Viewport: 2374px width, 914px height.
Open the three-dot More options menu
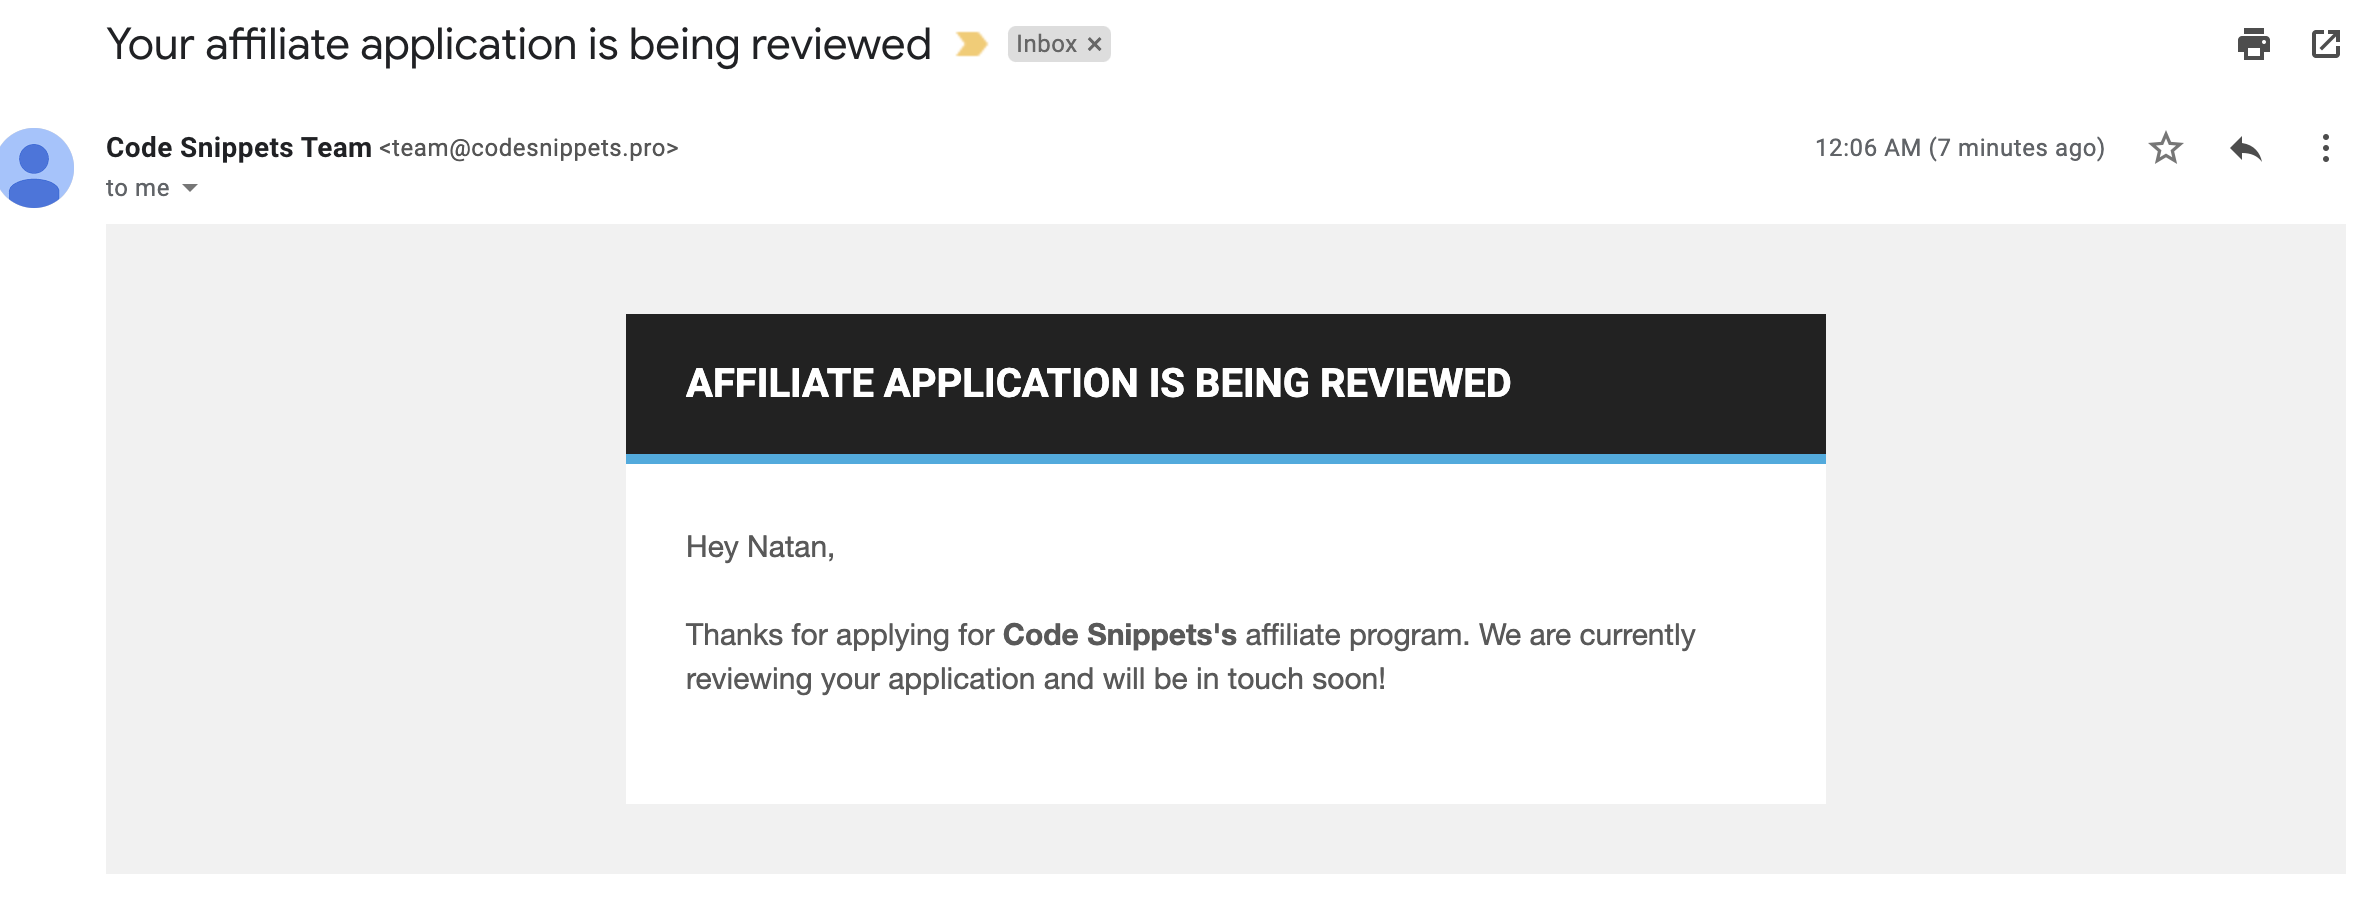(x=2325, y=148)
